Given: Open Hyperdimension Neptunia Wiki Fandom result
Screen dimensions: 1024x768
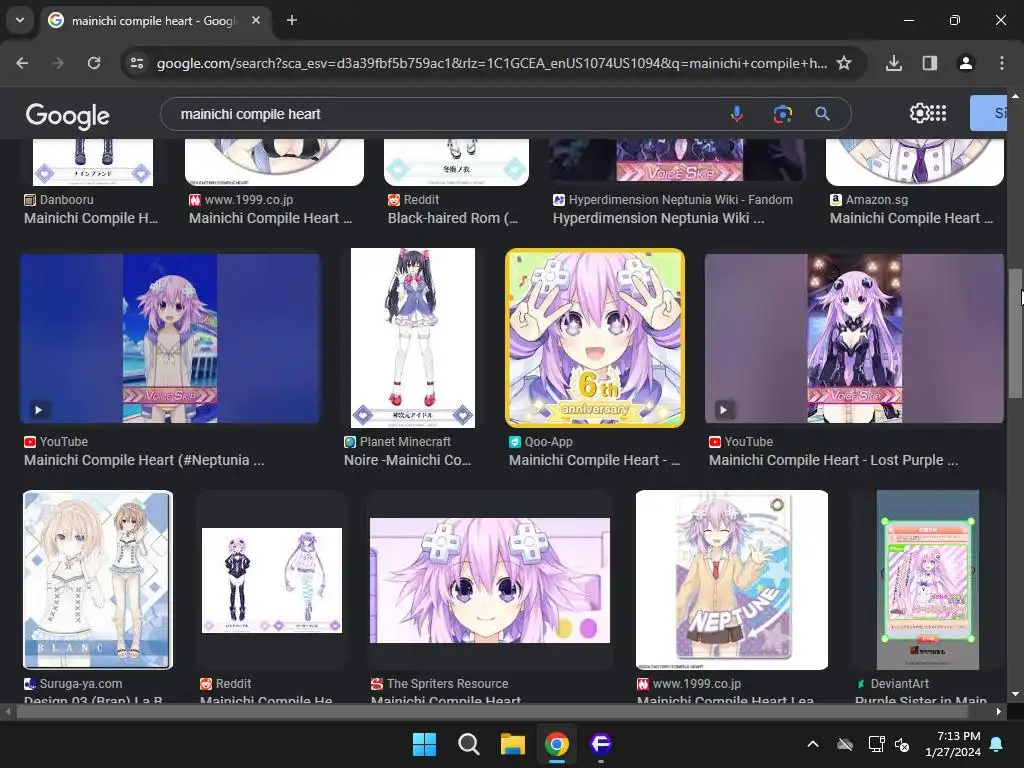Looking at the screenshot, I should coord(658,218).
